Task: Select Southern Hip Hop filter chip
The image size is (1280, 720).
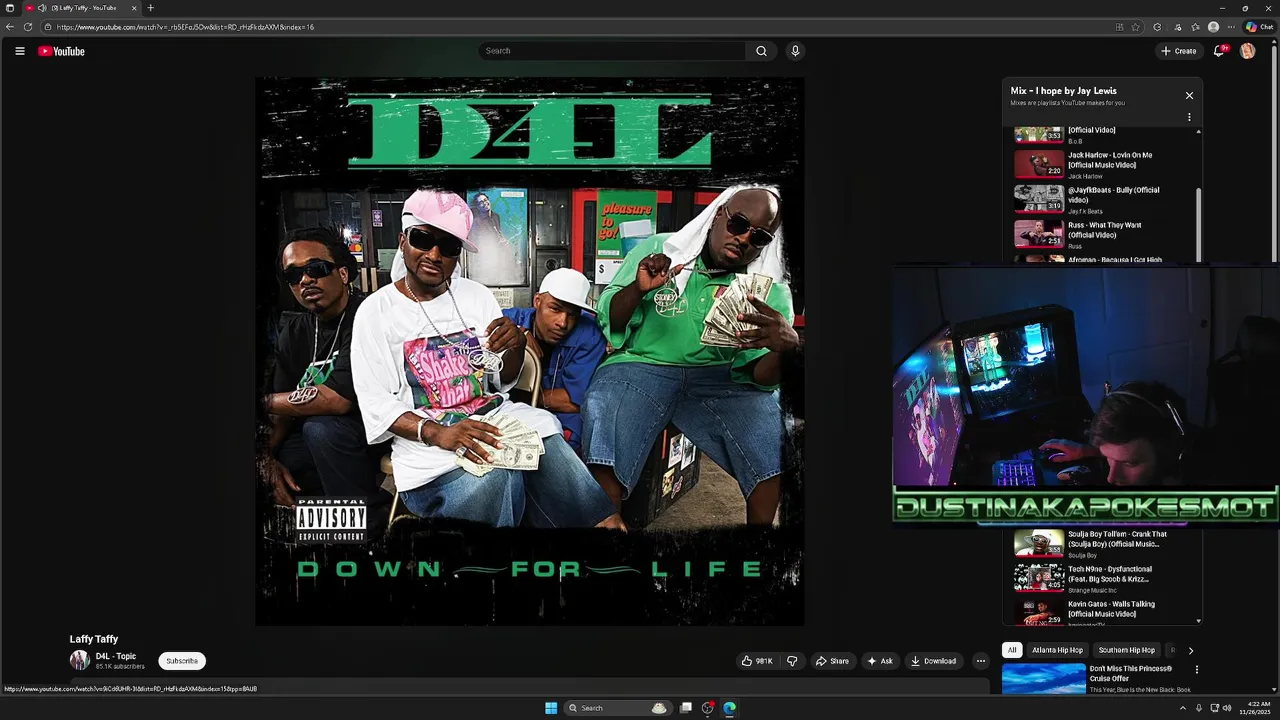Action: pyautogui.click(x=1126, y=650)
